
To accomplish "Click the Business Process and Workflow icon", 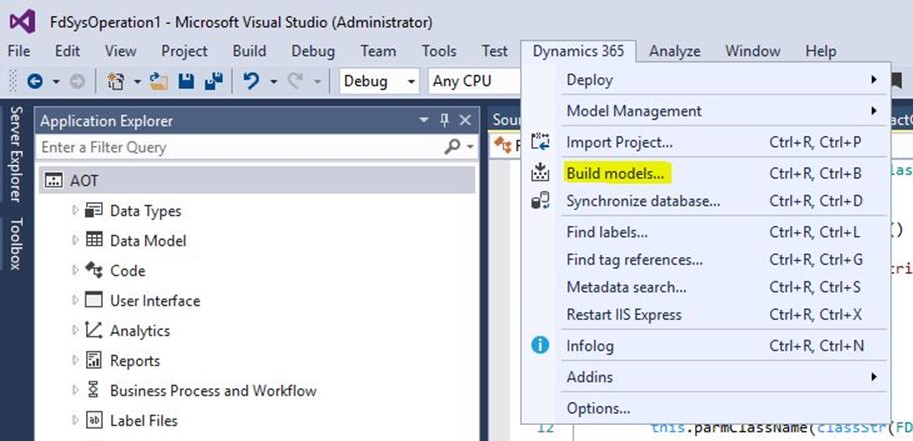I will [93, 390].
